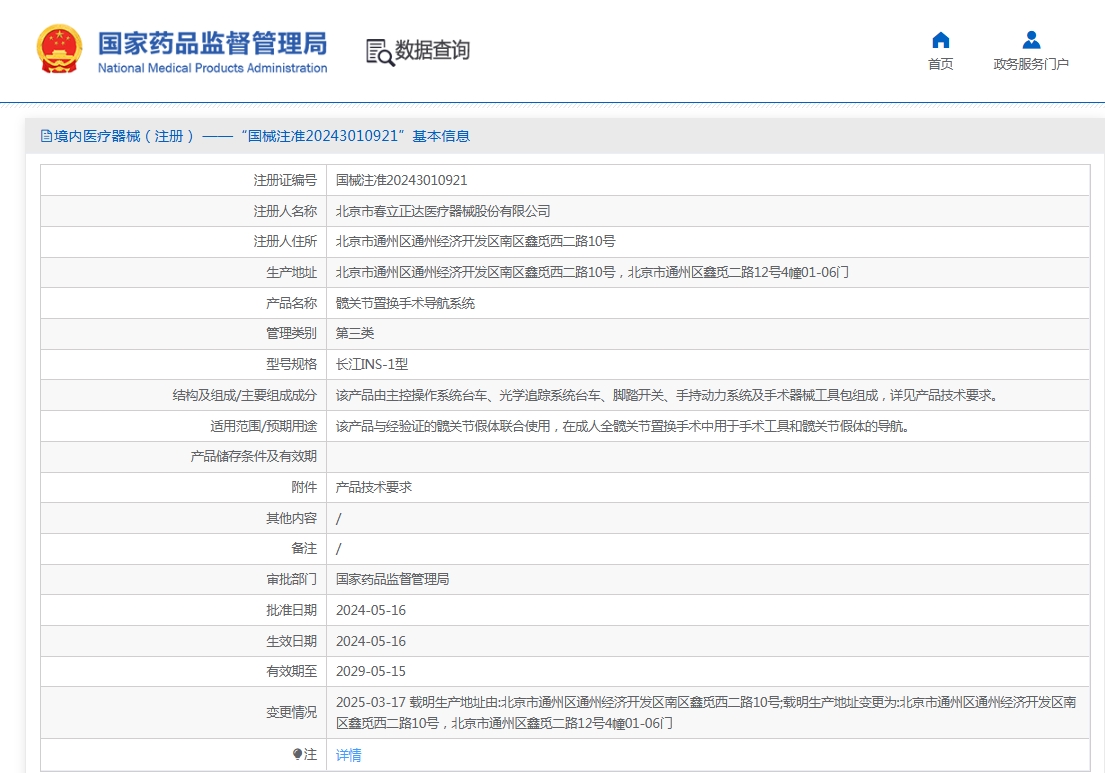Image resolution: width=1105 pixels, height=773 pixels.
Task: Click the 结构及组成 description text
Action: coord(667,395)
